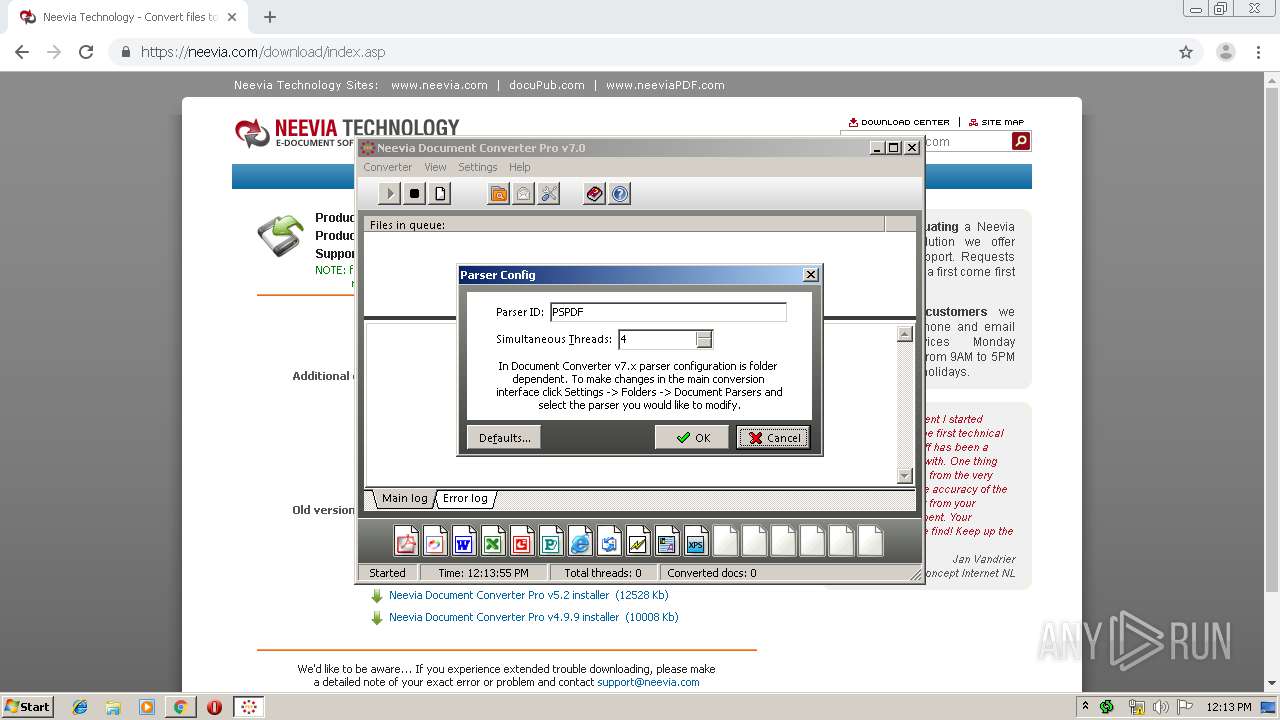
Task: Go back in Chrome browser
Action: pyautogui.click(x=22, y=52)
